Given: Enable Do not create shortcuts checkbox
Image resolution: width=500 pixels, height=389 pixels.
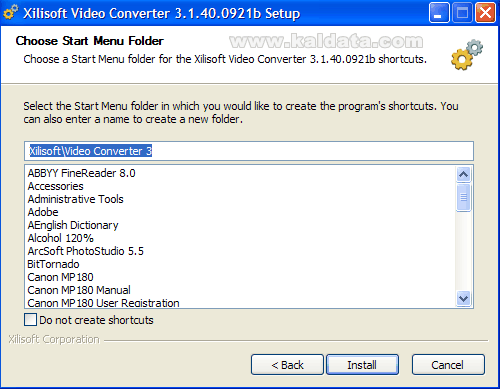Looking at the screenshot, I should click(30, 319).
